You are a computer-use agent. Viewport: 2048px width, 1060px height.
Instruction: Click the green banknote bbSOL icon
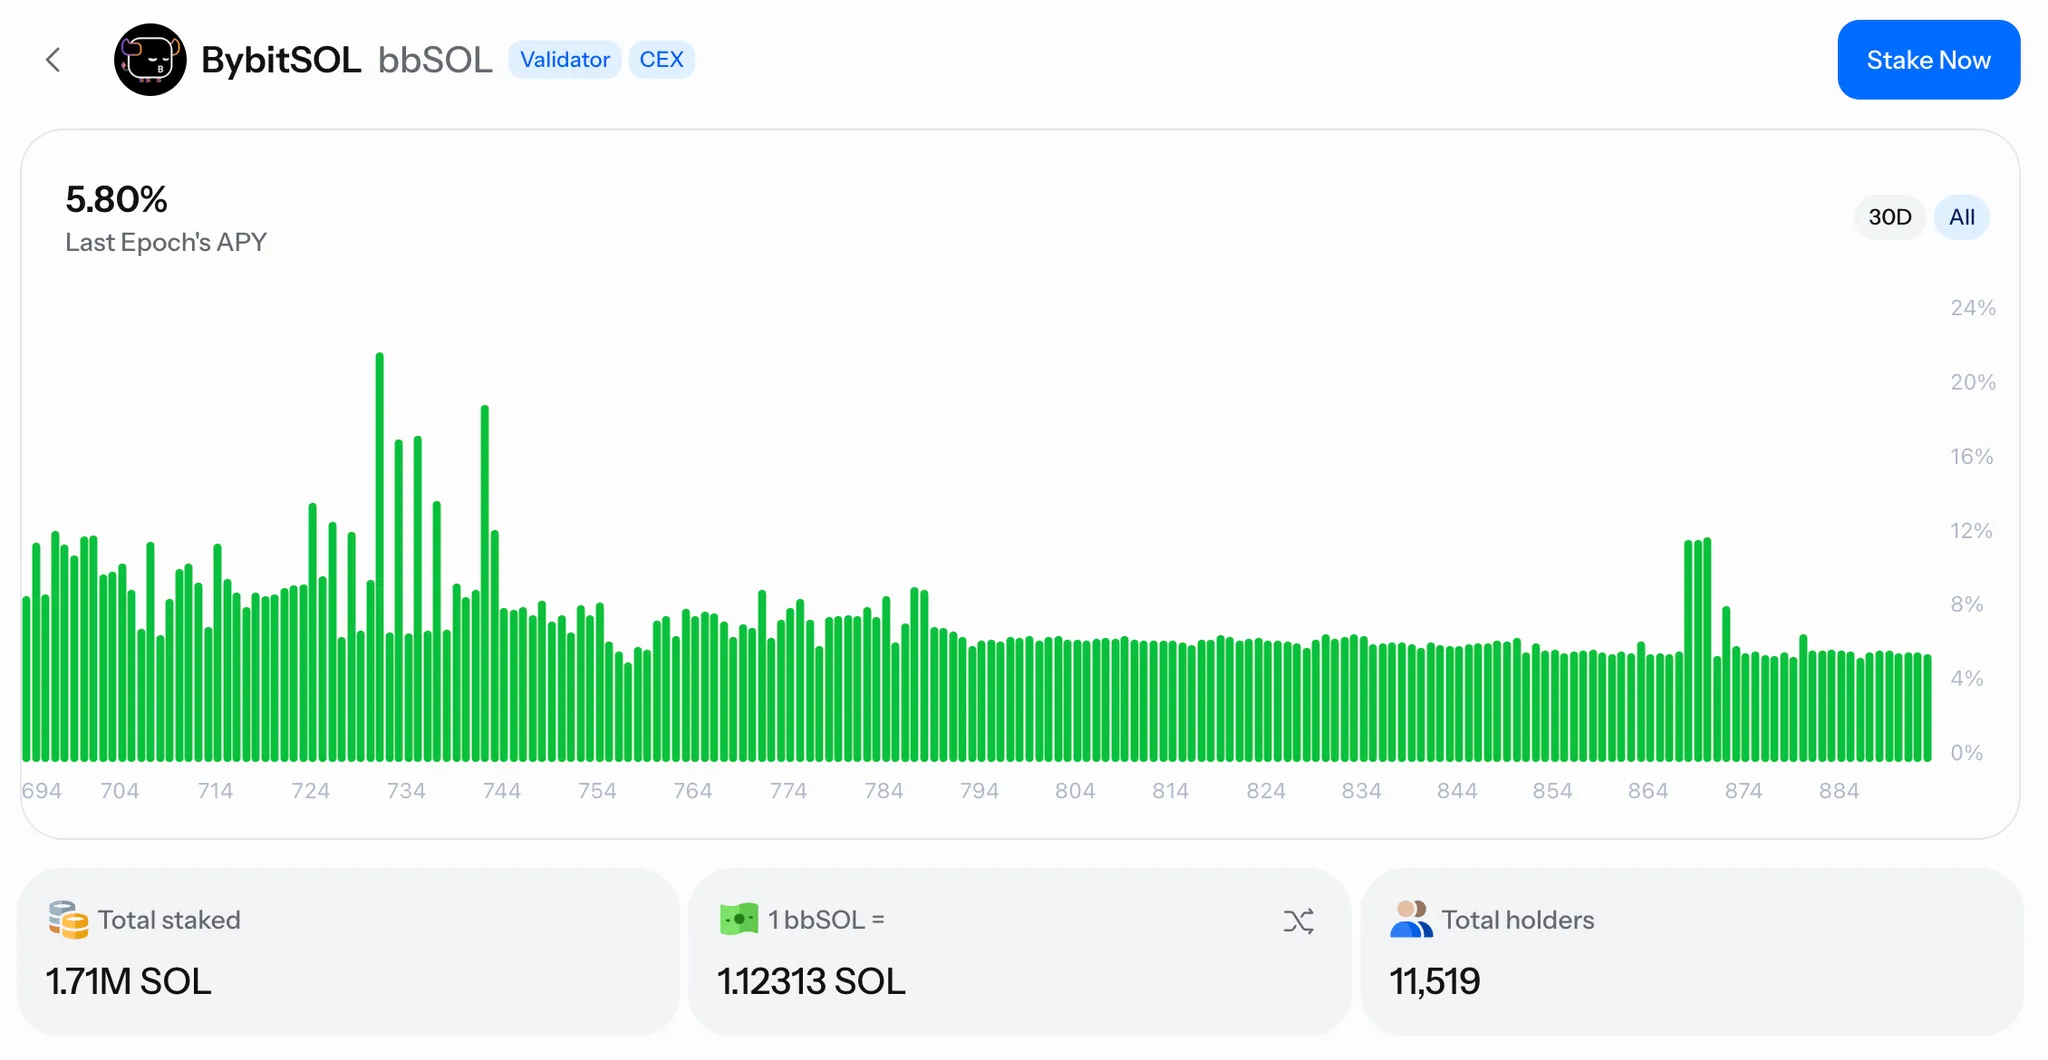(739, 920)
